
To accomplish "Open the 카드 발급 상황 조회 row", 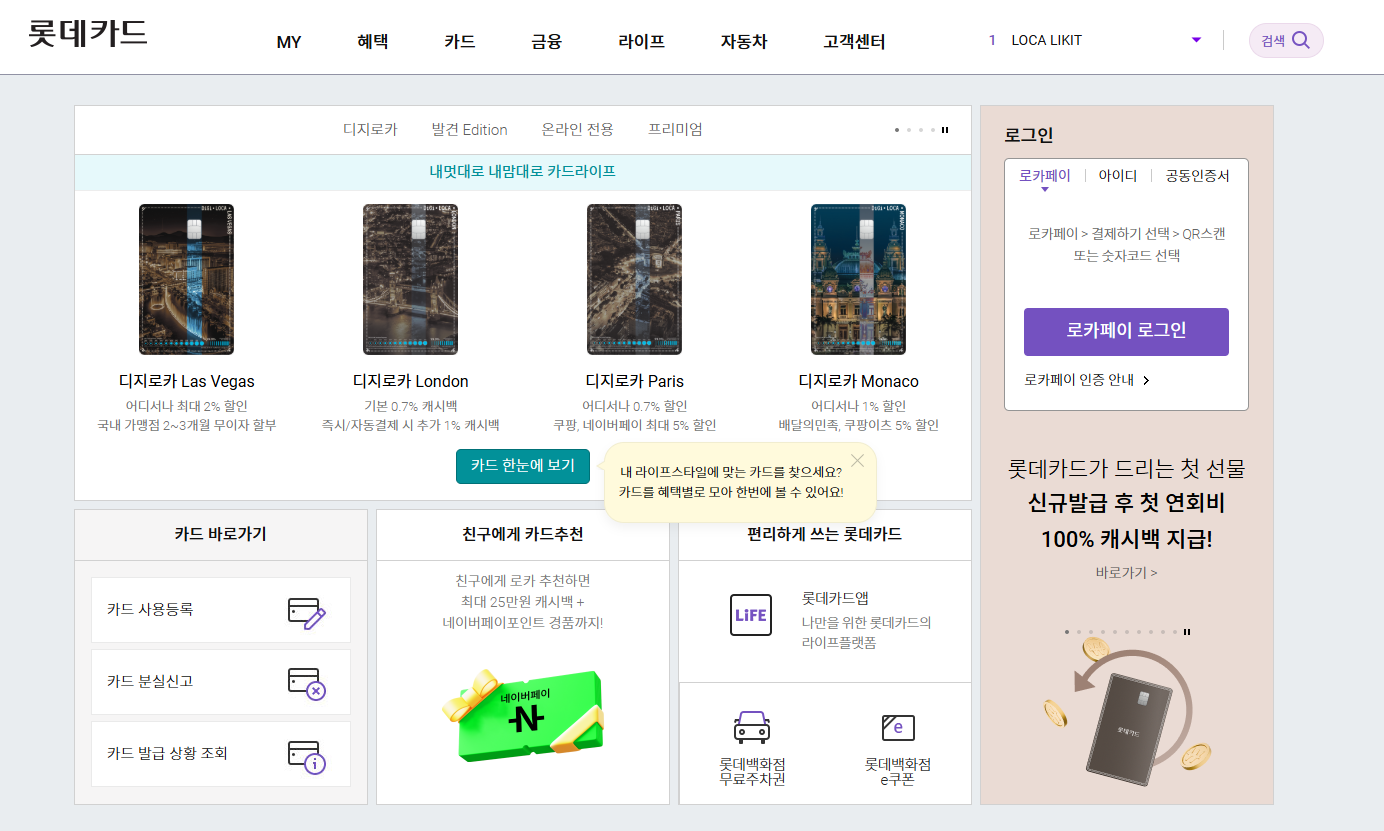I will pyautogui.click(x=221, y=754).
